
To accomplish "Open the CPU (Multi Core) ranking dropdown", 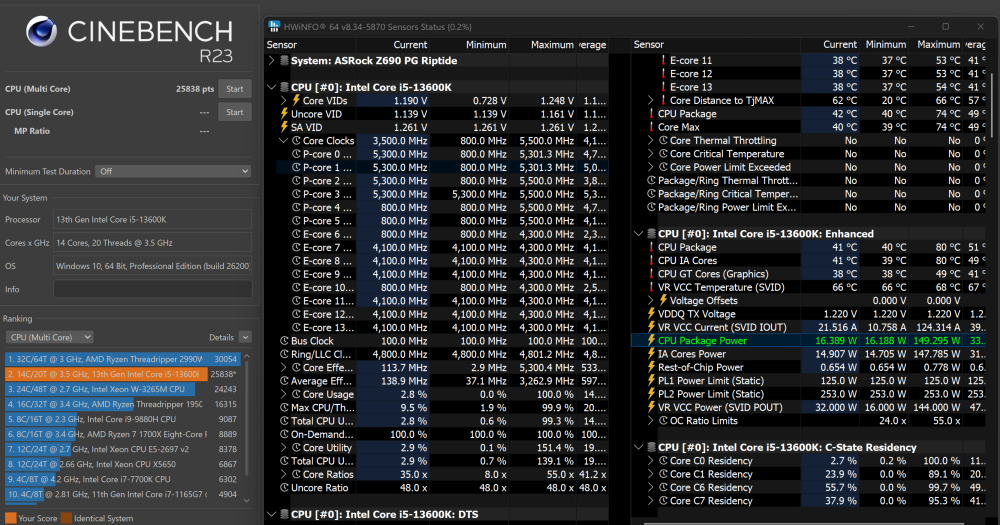I will pyautogui.click(x=50, y=337).
